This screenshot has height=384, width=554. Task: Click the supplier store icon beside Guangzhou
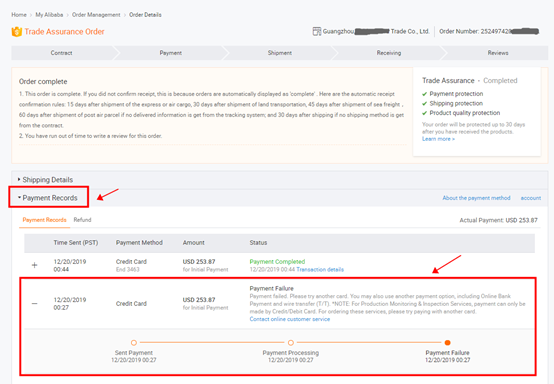tap(317, 31)
